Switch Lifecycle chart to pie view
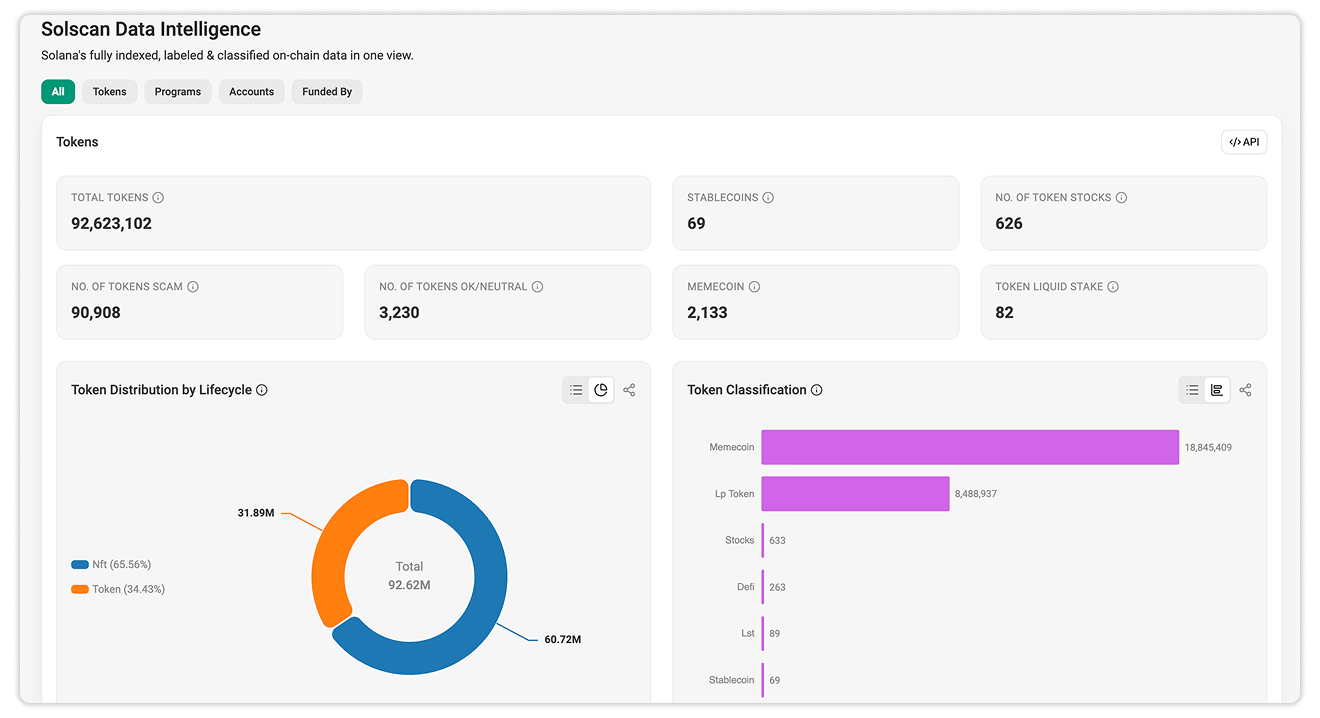This screenshot has width=1320, height=718. point(601,390)
